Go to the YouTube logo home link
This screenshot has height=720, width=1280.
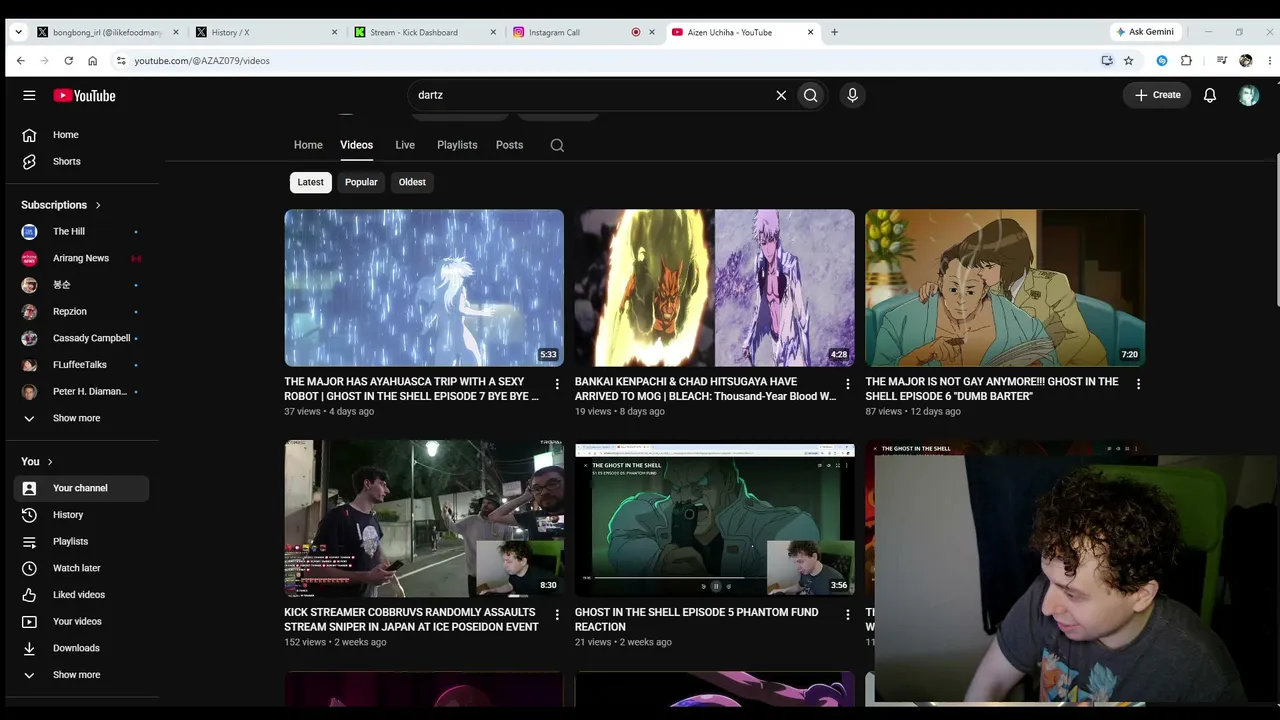[85, 96]
